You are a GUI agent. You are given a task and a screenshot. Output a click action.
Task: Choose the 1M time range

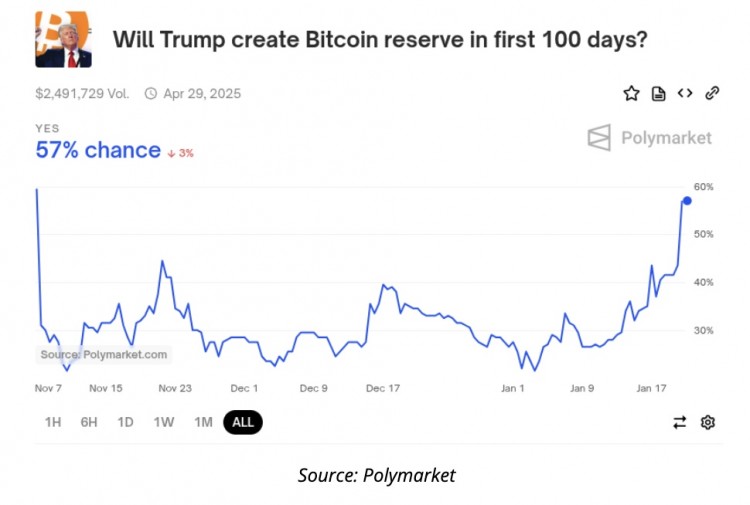[x=203, y=422]
